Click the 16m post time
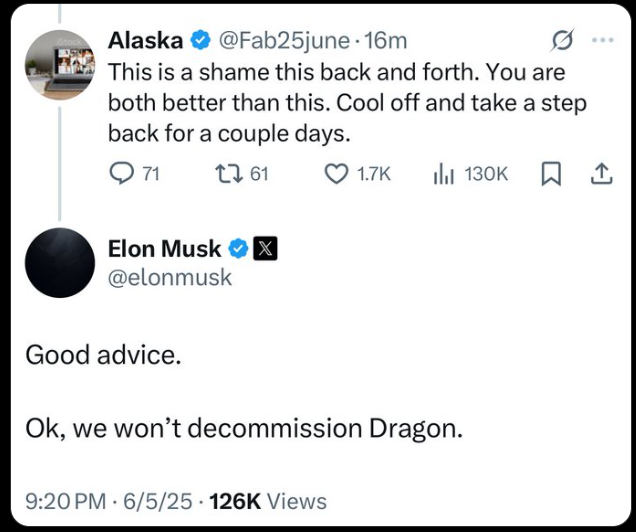The height and width of the screenshot is (532, 636). point(385,42)
